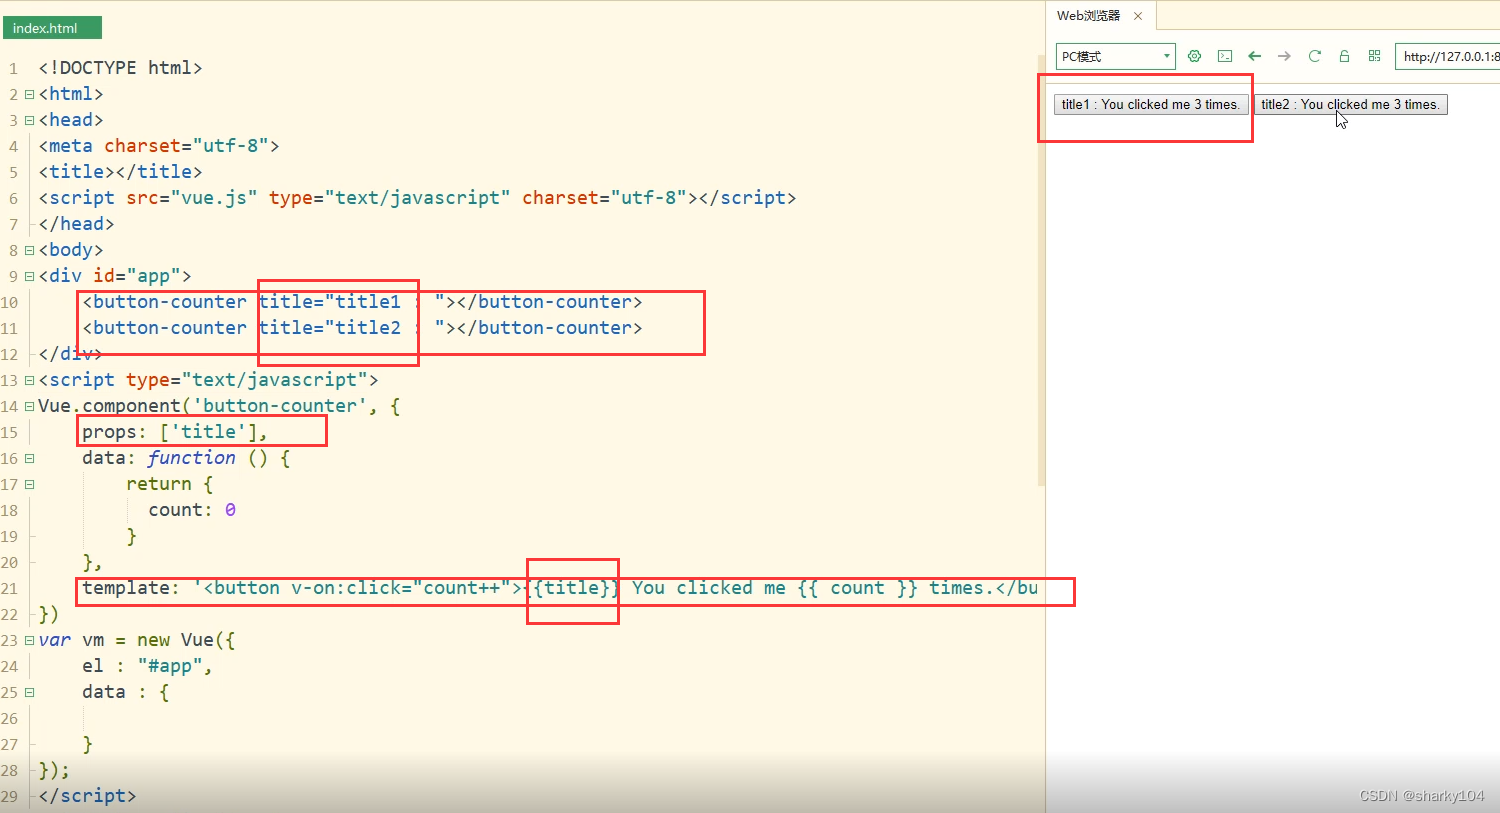Click the var vm = new Vue({ line
The width and height of the screenshot is (1500, 813).
coord(137,640)
